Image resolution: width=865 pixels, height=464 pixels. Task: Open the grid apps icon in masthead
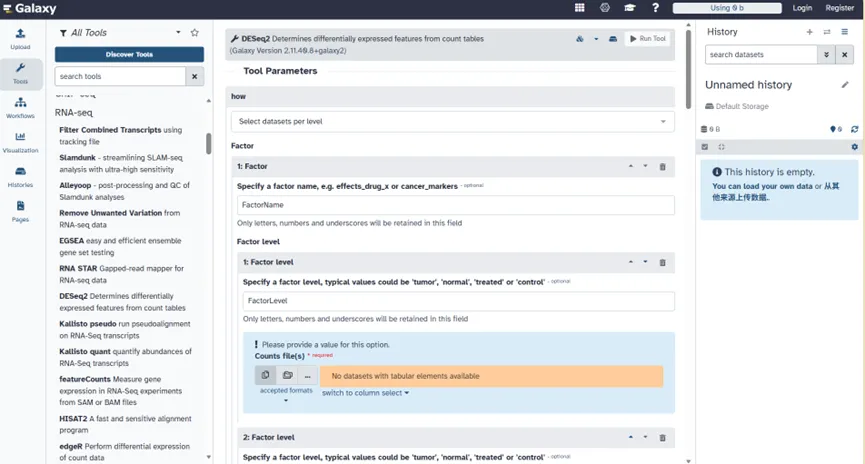pos(580,8)
